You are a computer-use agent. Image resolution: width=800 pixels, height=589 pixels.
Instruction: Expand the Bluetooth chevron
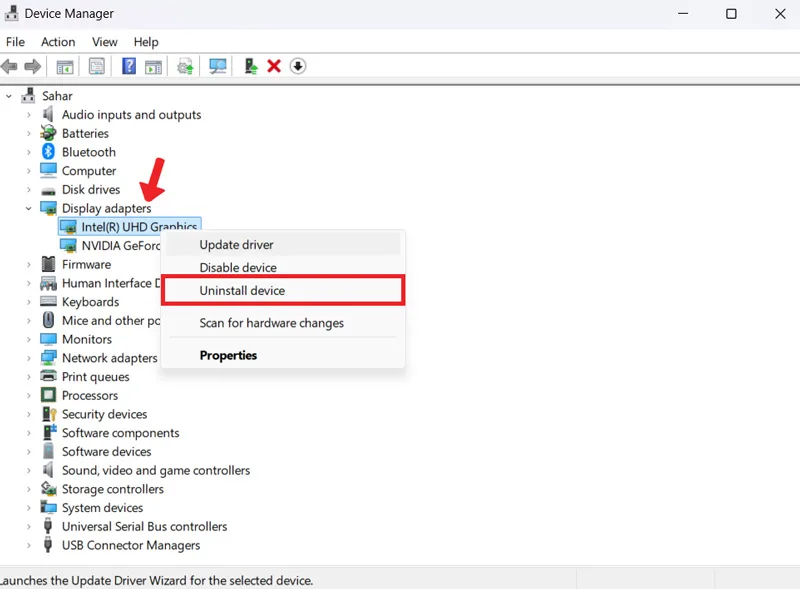[x=29, y=152]
